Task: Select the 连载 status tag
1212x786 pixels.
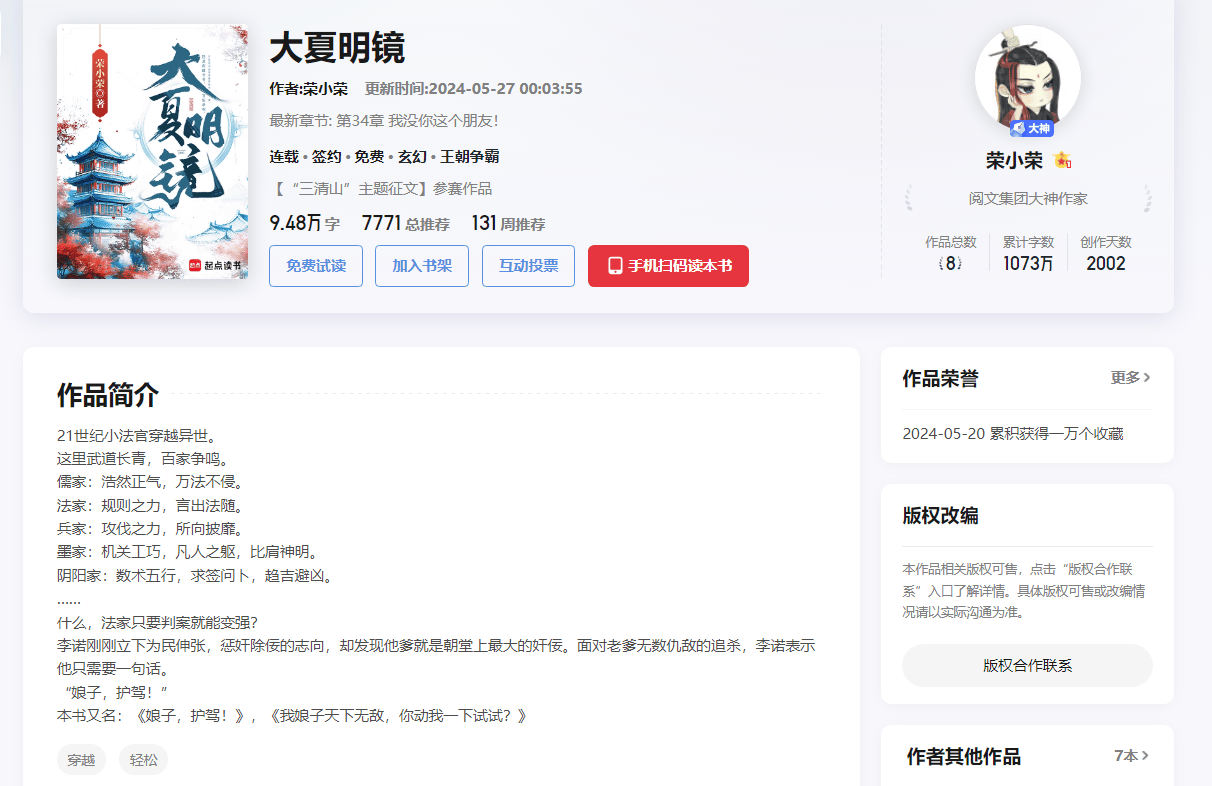Action: [284, 156]
